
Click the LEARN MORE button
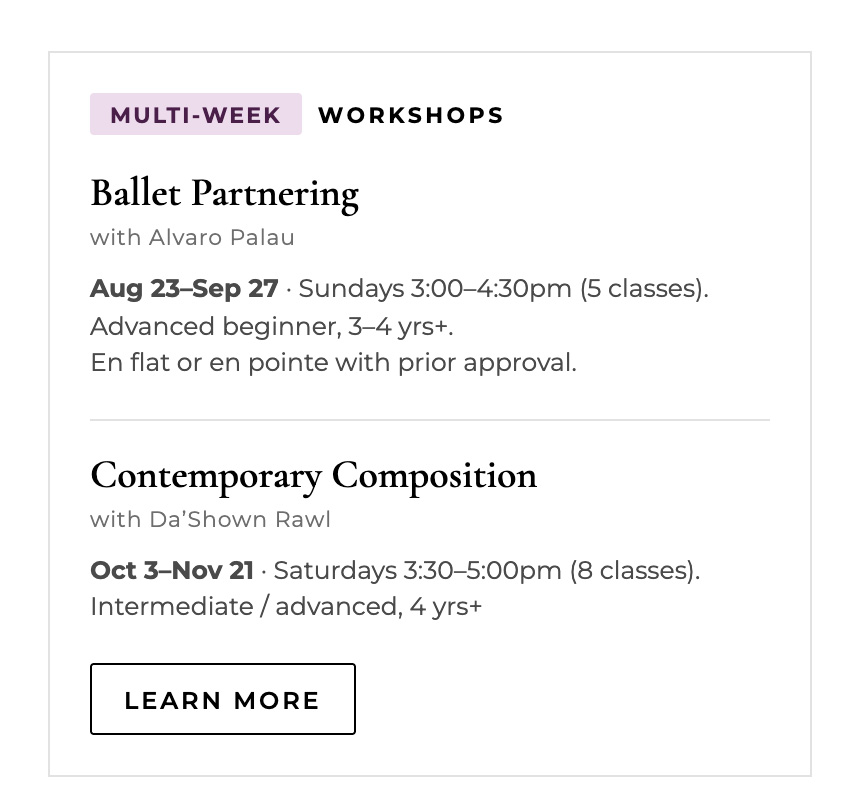[223, 699]
